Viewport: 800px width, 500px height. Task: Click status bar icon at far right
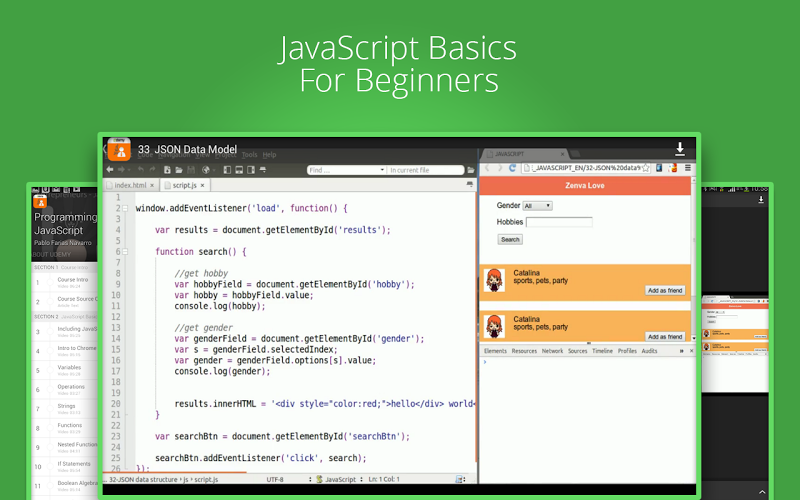click(x=460, y=479)
